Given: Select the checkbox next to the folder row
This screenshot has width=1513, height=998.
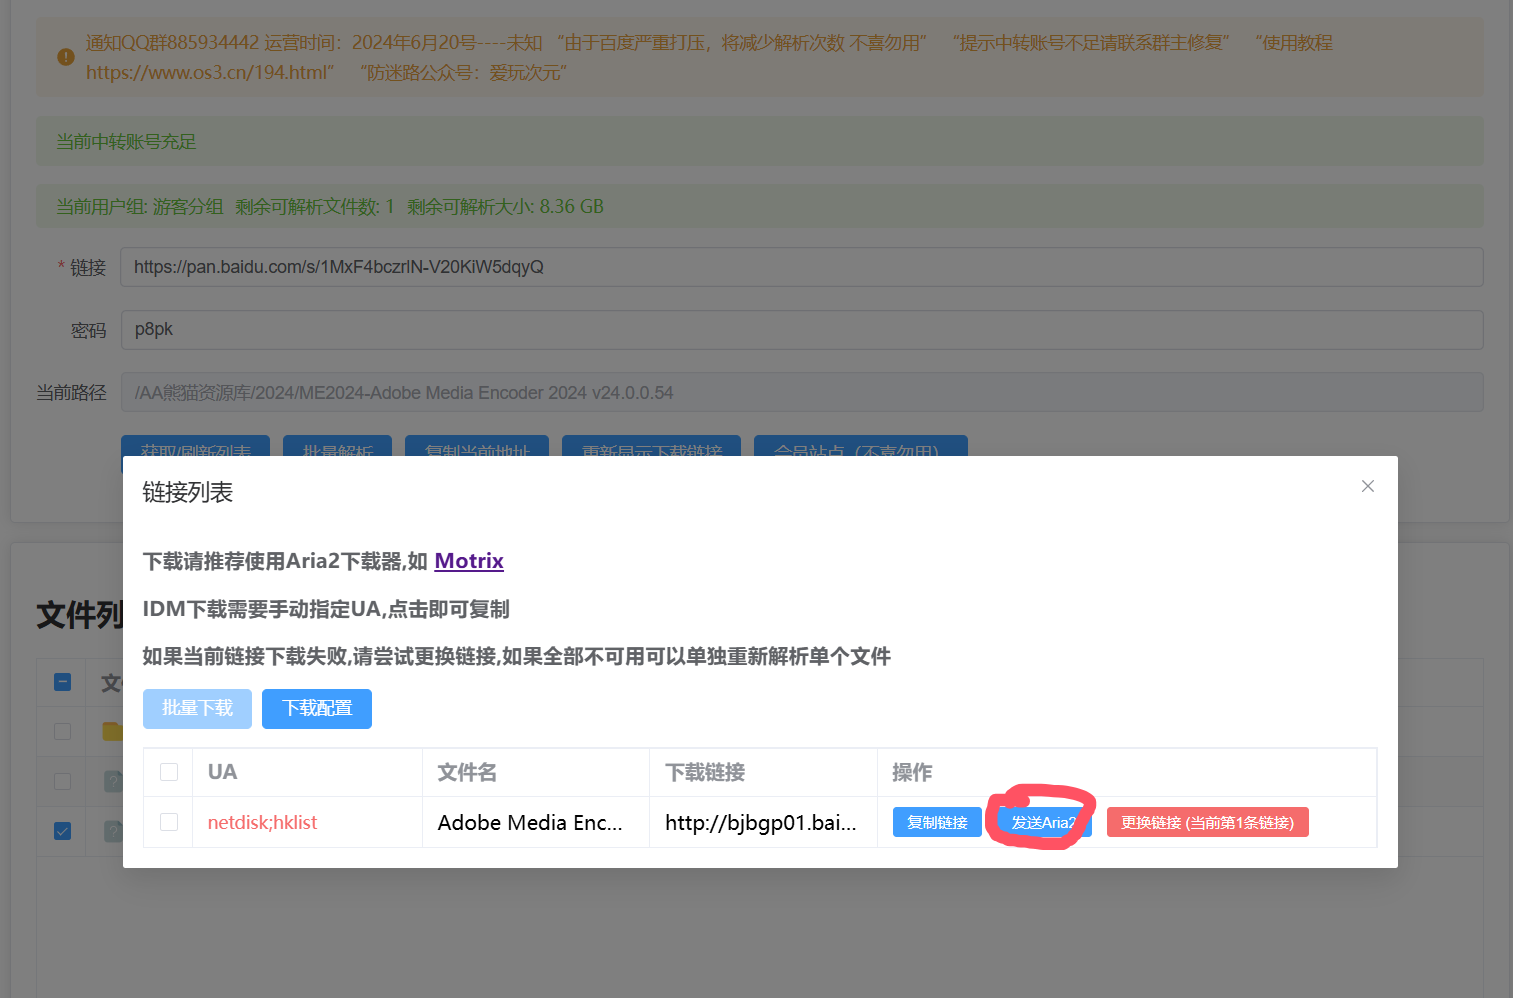Looking at the screenshot, I should pos(62,731).
